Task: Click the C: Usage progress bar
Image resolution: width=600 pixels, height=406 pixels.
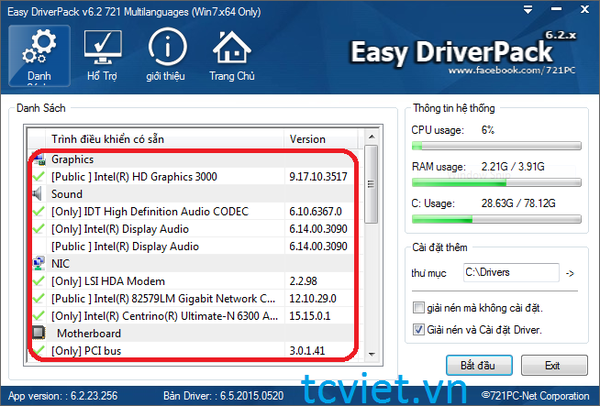Action: click(497, 219)
